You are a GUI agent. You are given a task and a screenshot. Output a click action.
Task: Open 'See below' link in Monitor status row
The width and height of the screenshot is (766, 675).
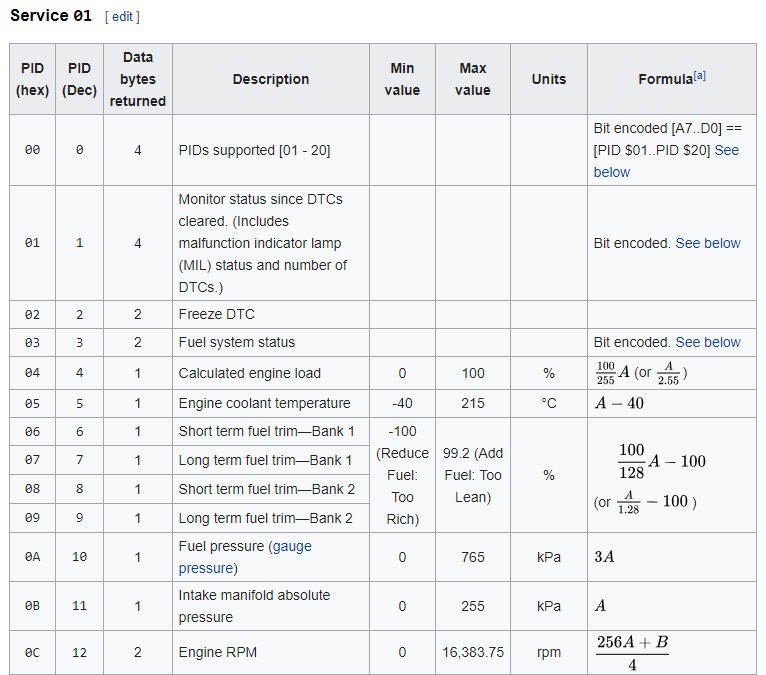pos(708,243)
